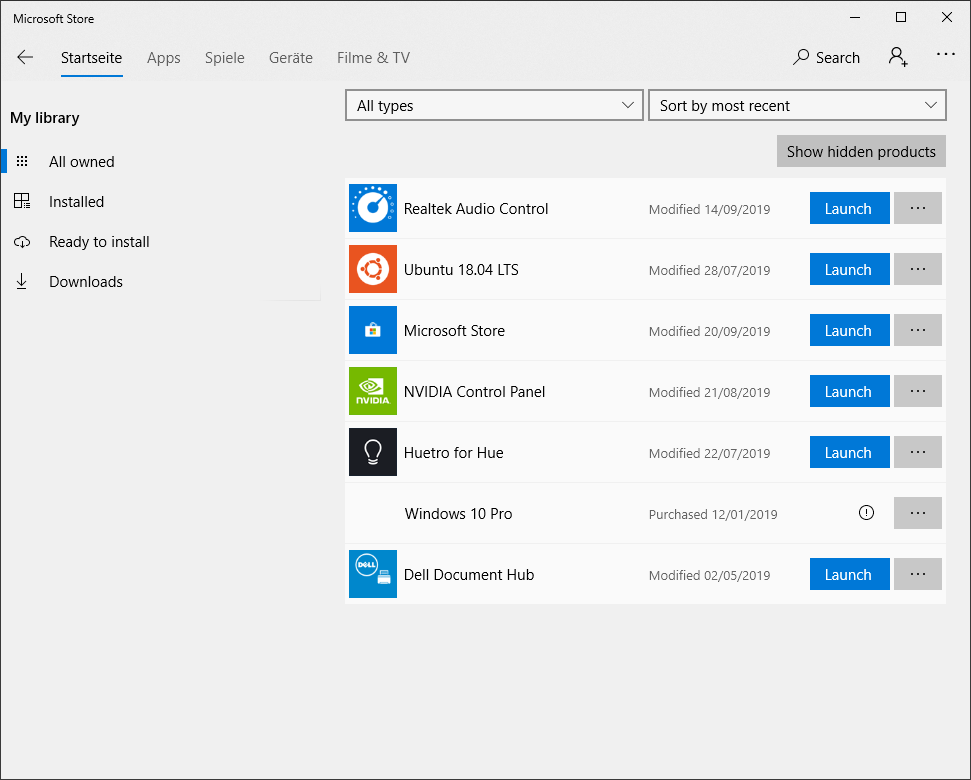The width and height of the screenshot is (971, 780).
Task: Click the Realtek Audio Control app icon
Action: tap(373, 208)
